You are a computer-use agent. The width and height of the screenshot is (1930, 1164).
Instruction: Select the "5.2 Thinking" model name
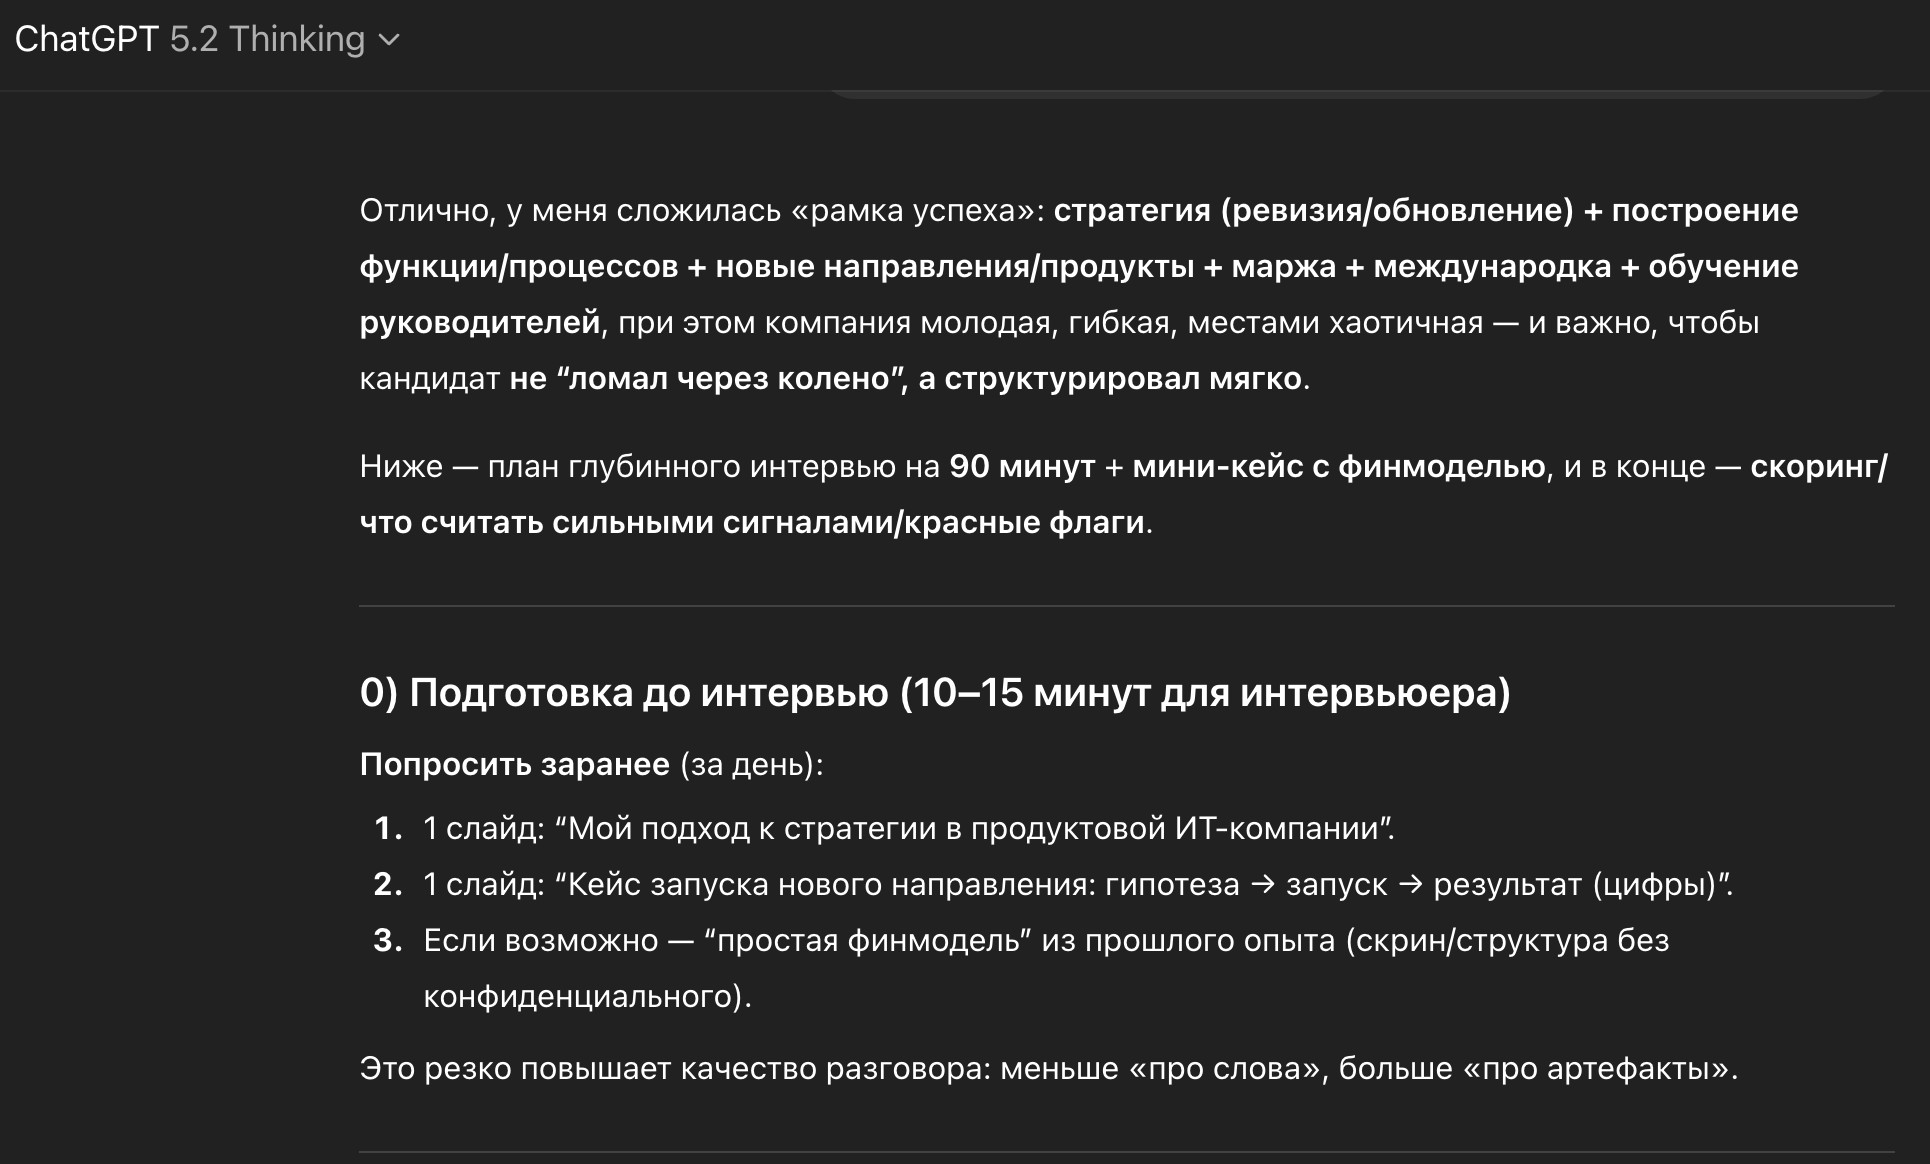click(x=267, y=39)
